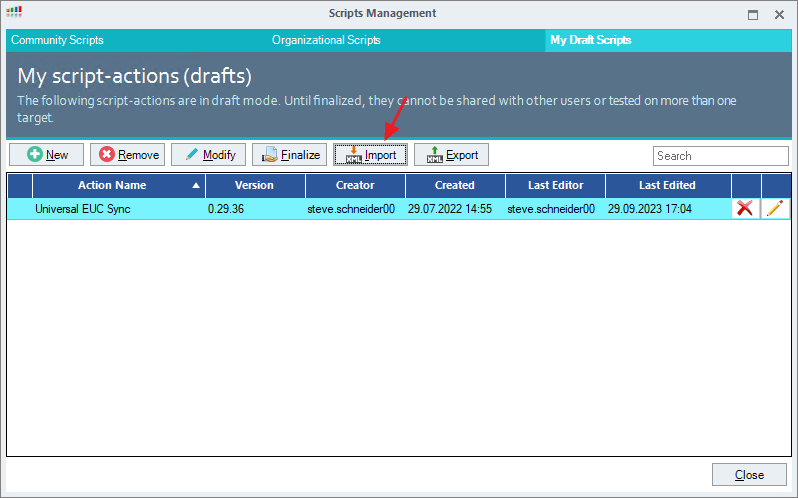Switch to Community Scripts tab

point(58,41)
